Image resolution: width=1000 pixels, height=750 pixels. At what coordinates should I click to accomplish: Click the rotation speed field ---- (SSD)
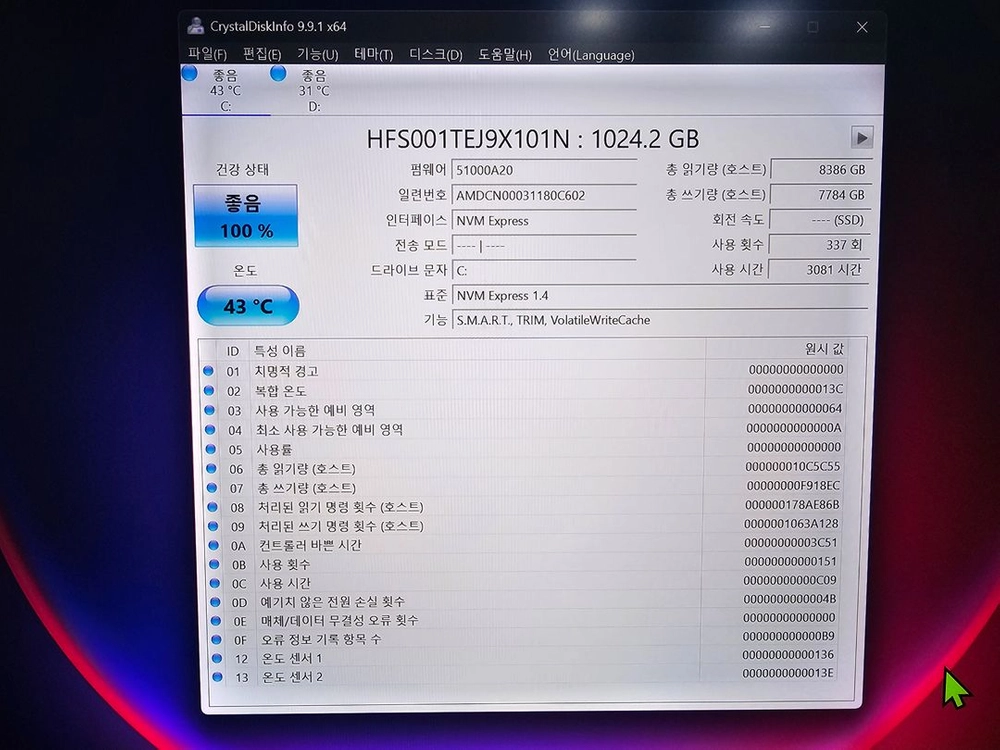pyautogui.click(x=819, y=220)
